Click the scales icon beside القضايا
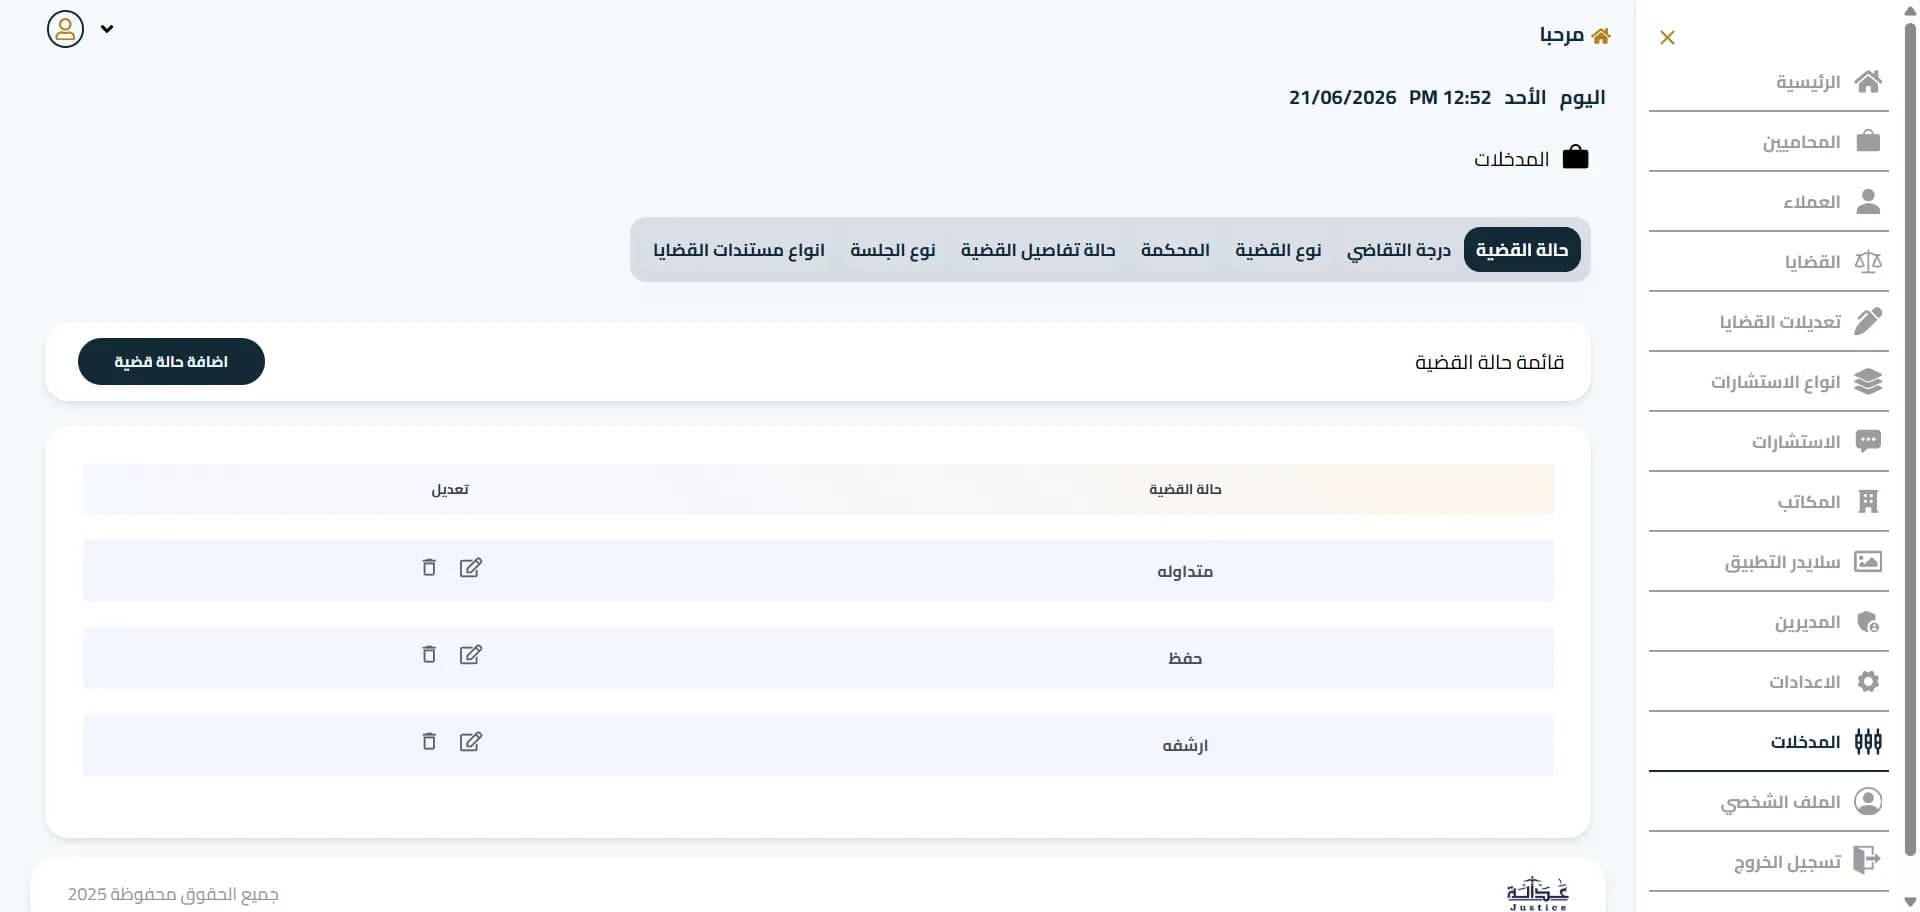1920x912 pixels. 1868,262
